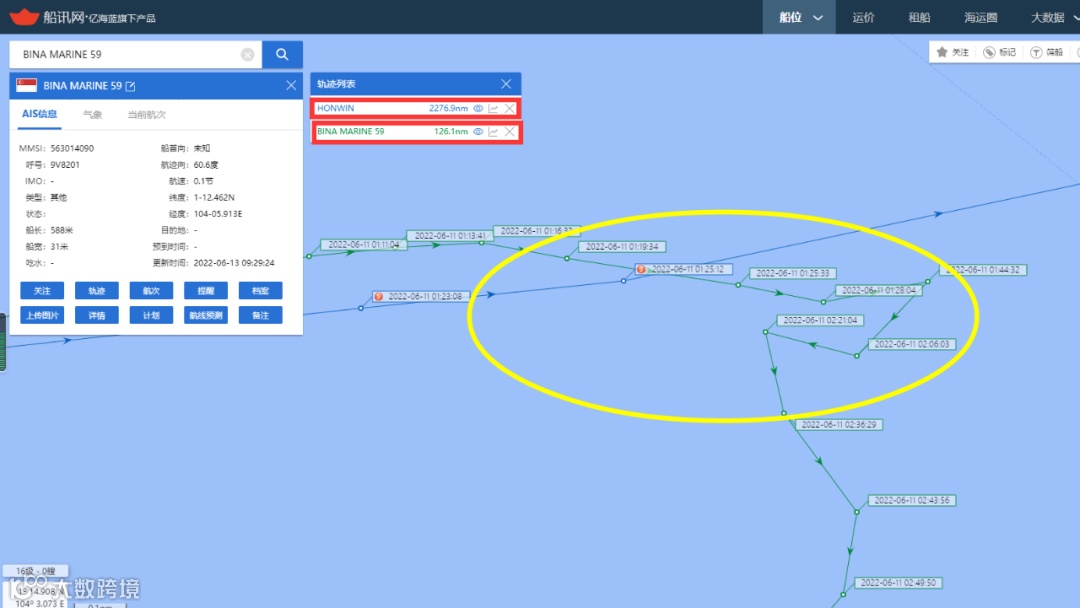This screenshot has width=1080, height=608.
Task: Switch to the 当前航次 tab
Action: pos(146,114)
